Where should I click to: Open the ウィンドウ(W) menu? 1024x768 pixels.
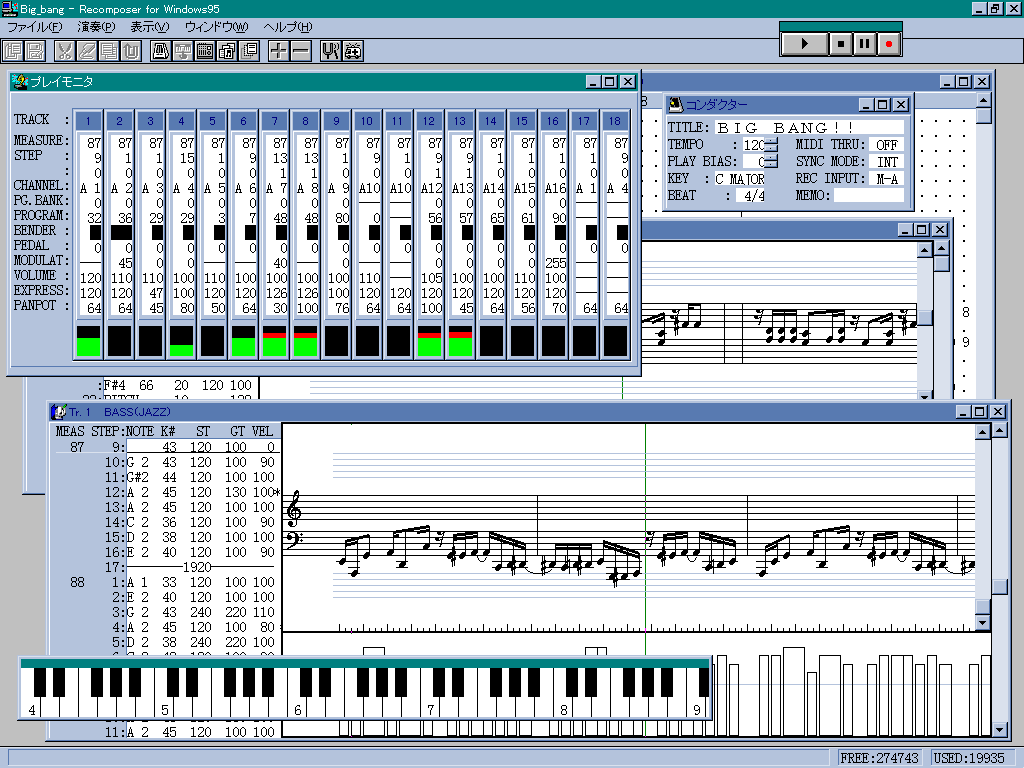pyautogui.click(x=216, y=27)
